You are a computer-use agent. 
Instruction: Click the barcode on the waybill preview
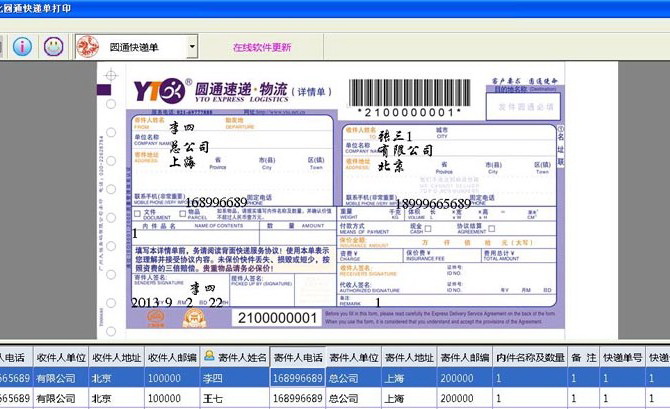(410, 92)
